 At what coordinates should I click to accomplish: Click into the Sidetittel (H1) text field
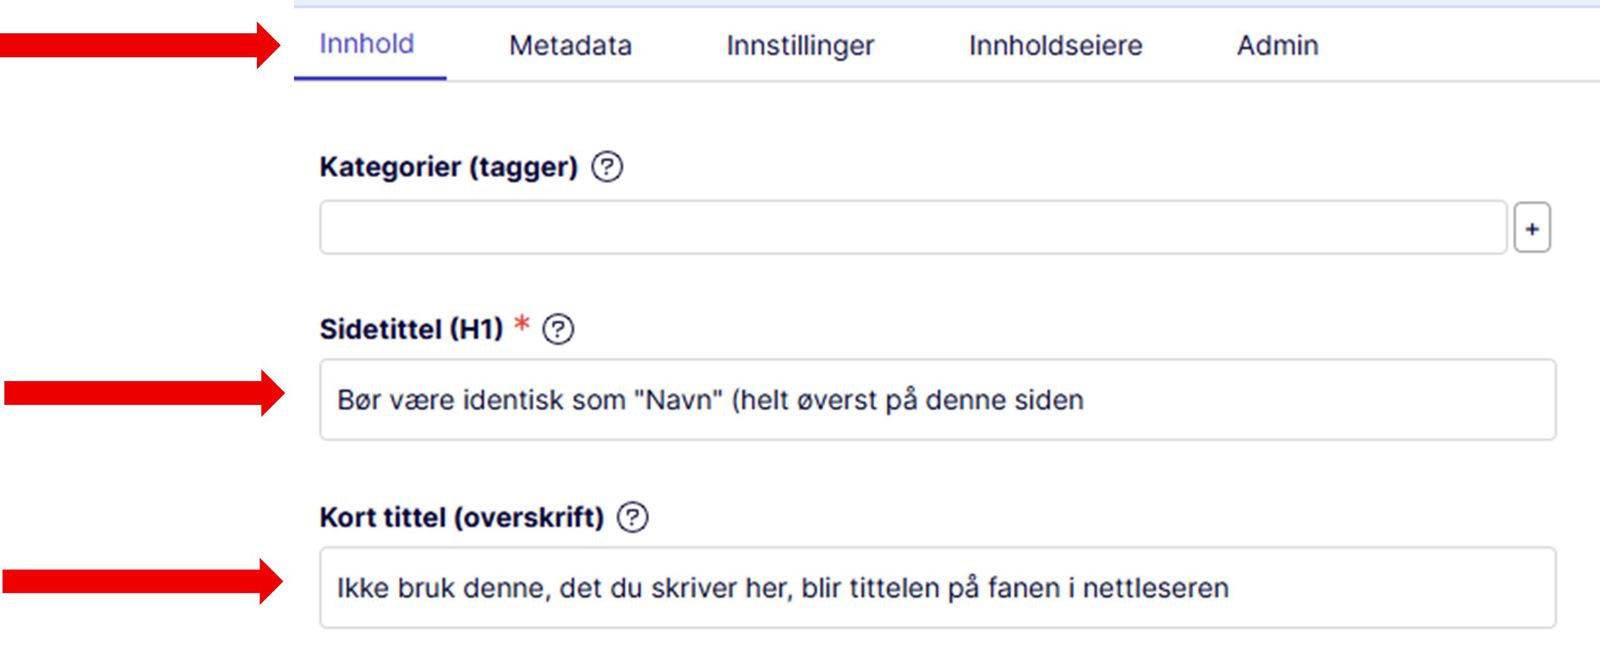pyautogui.click(x=937, y=400)
